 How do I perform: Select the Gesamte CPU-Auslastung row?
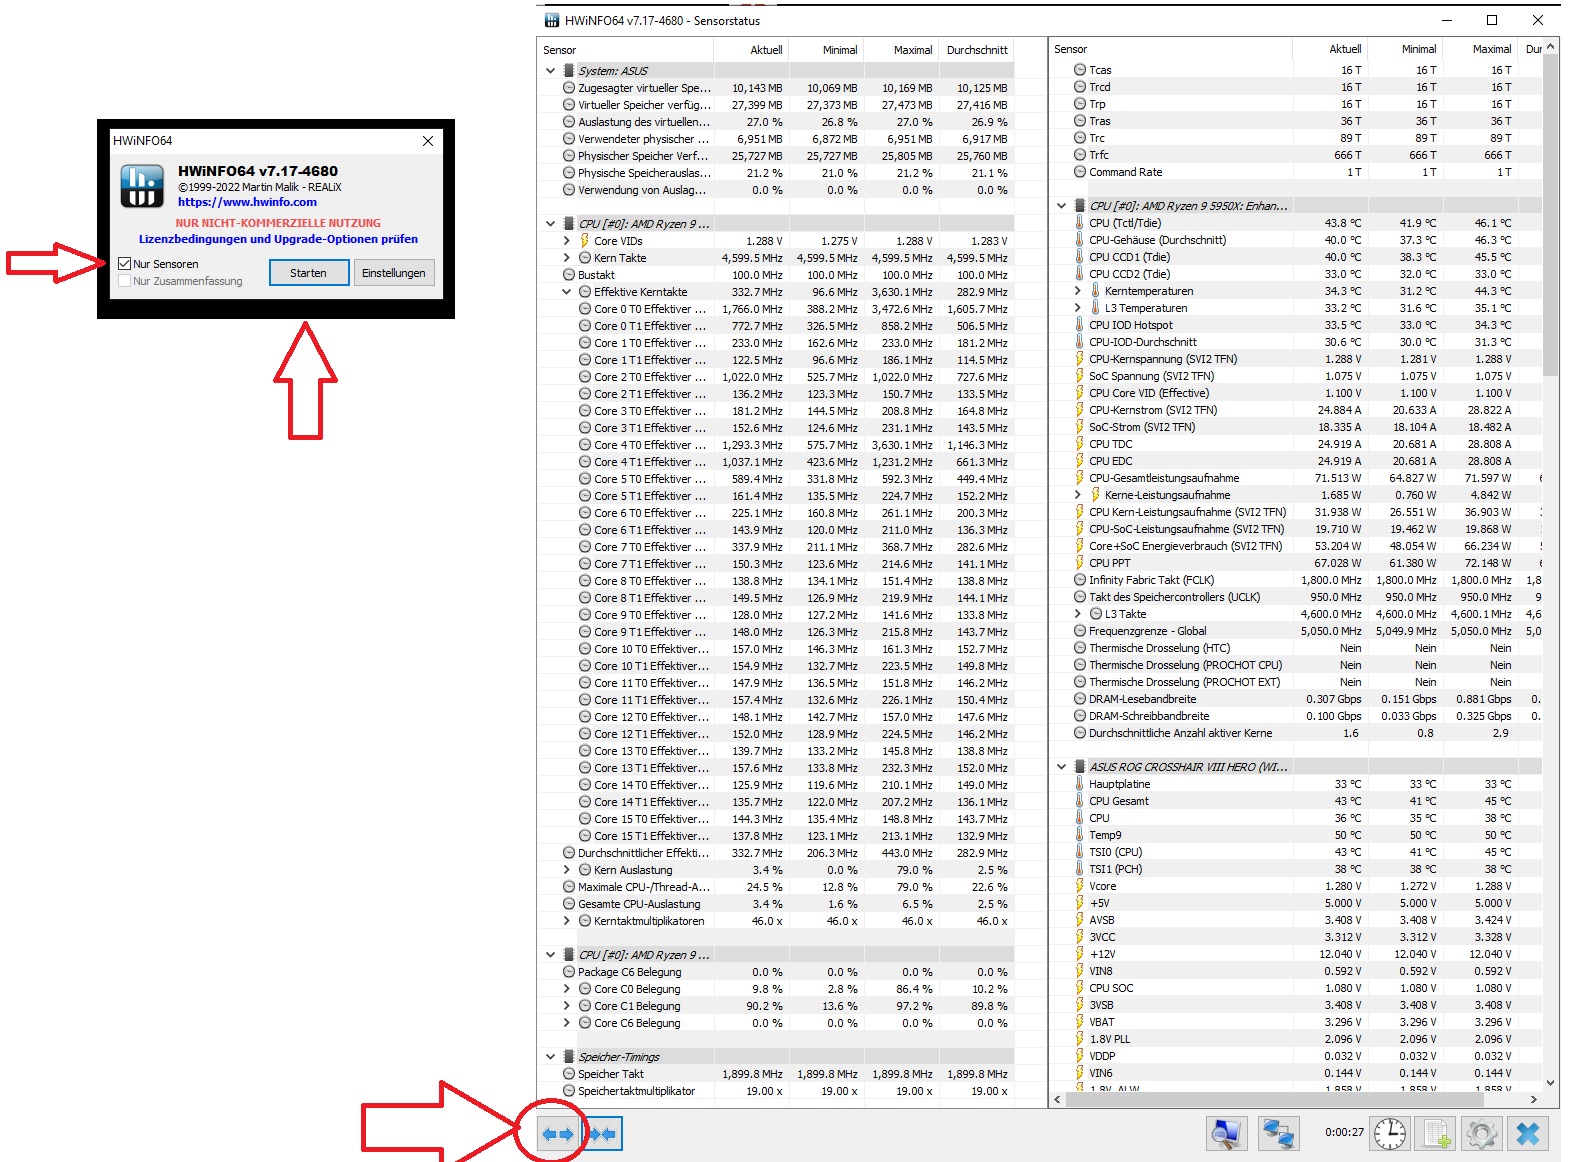tap(776, 904)
